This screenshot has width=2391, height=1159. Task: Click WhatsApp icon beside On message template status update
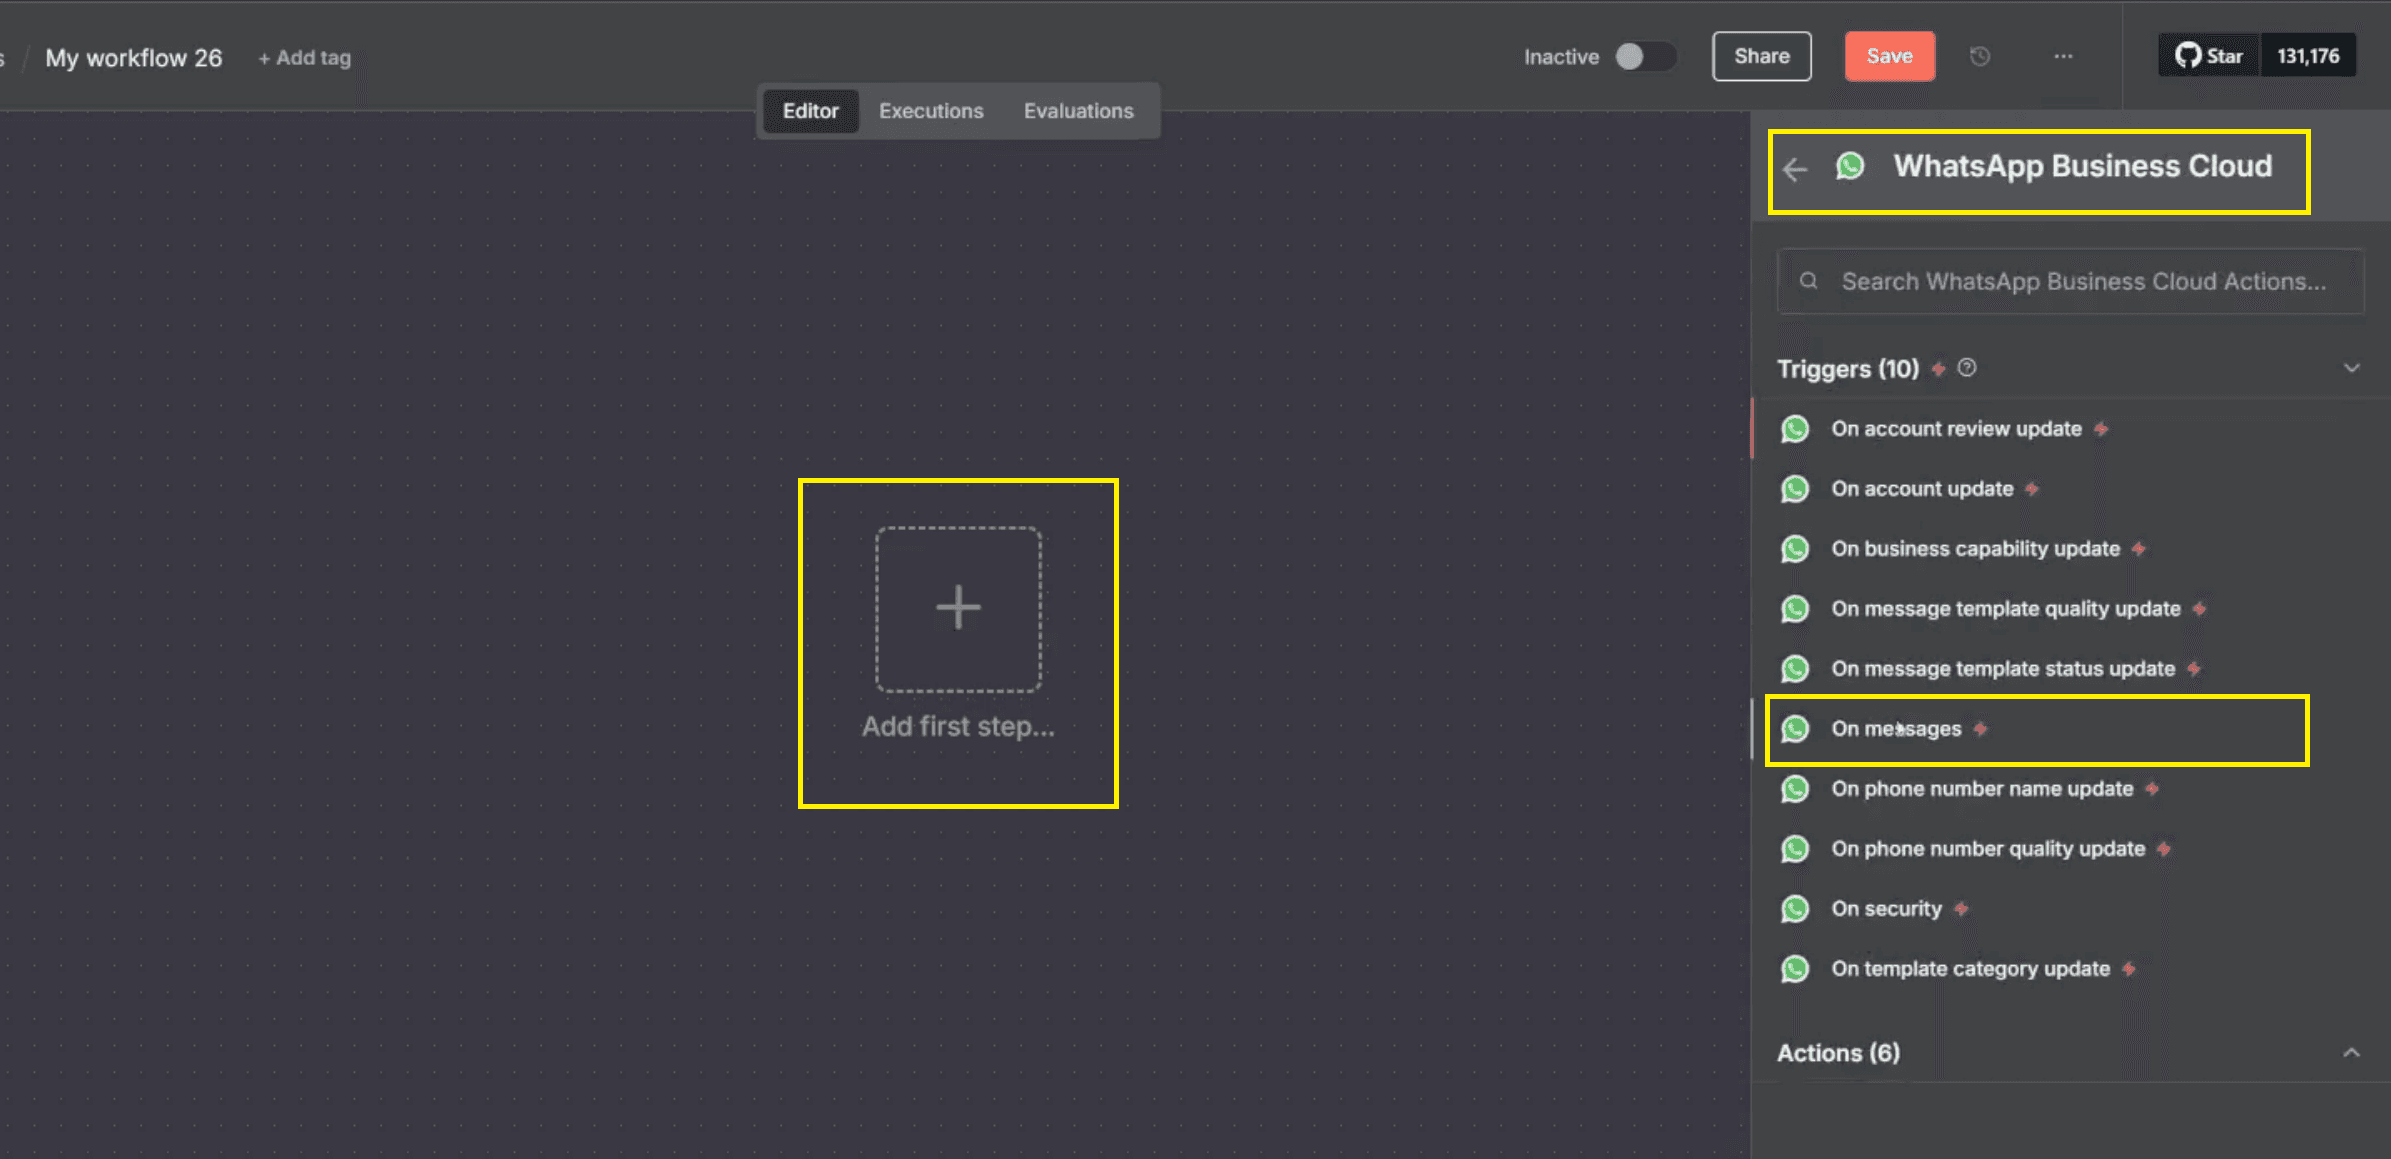coord(1795,669)
